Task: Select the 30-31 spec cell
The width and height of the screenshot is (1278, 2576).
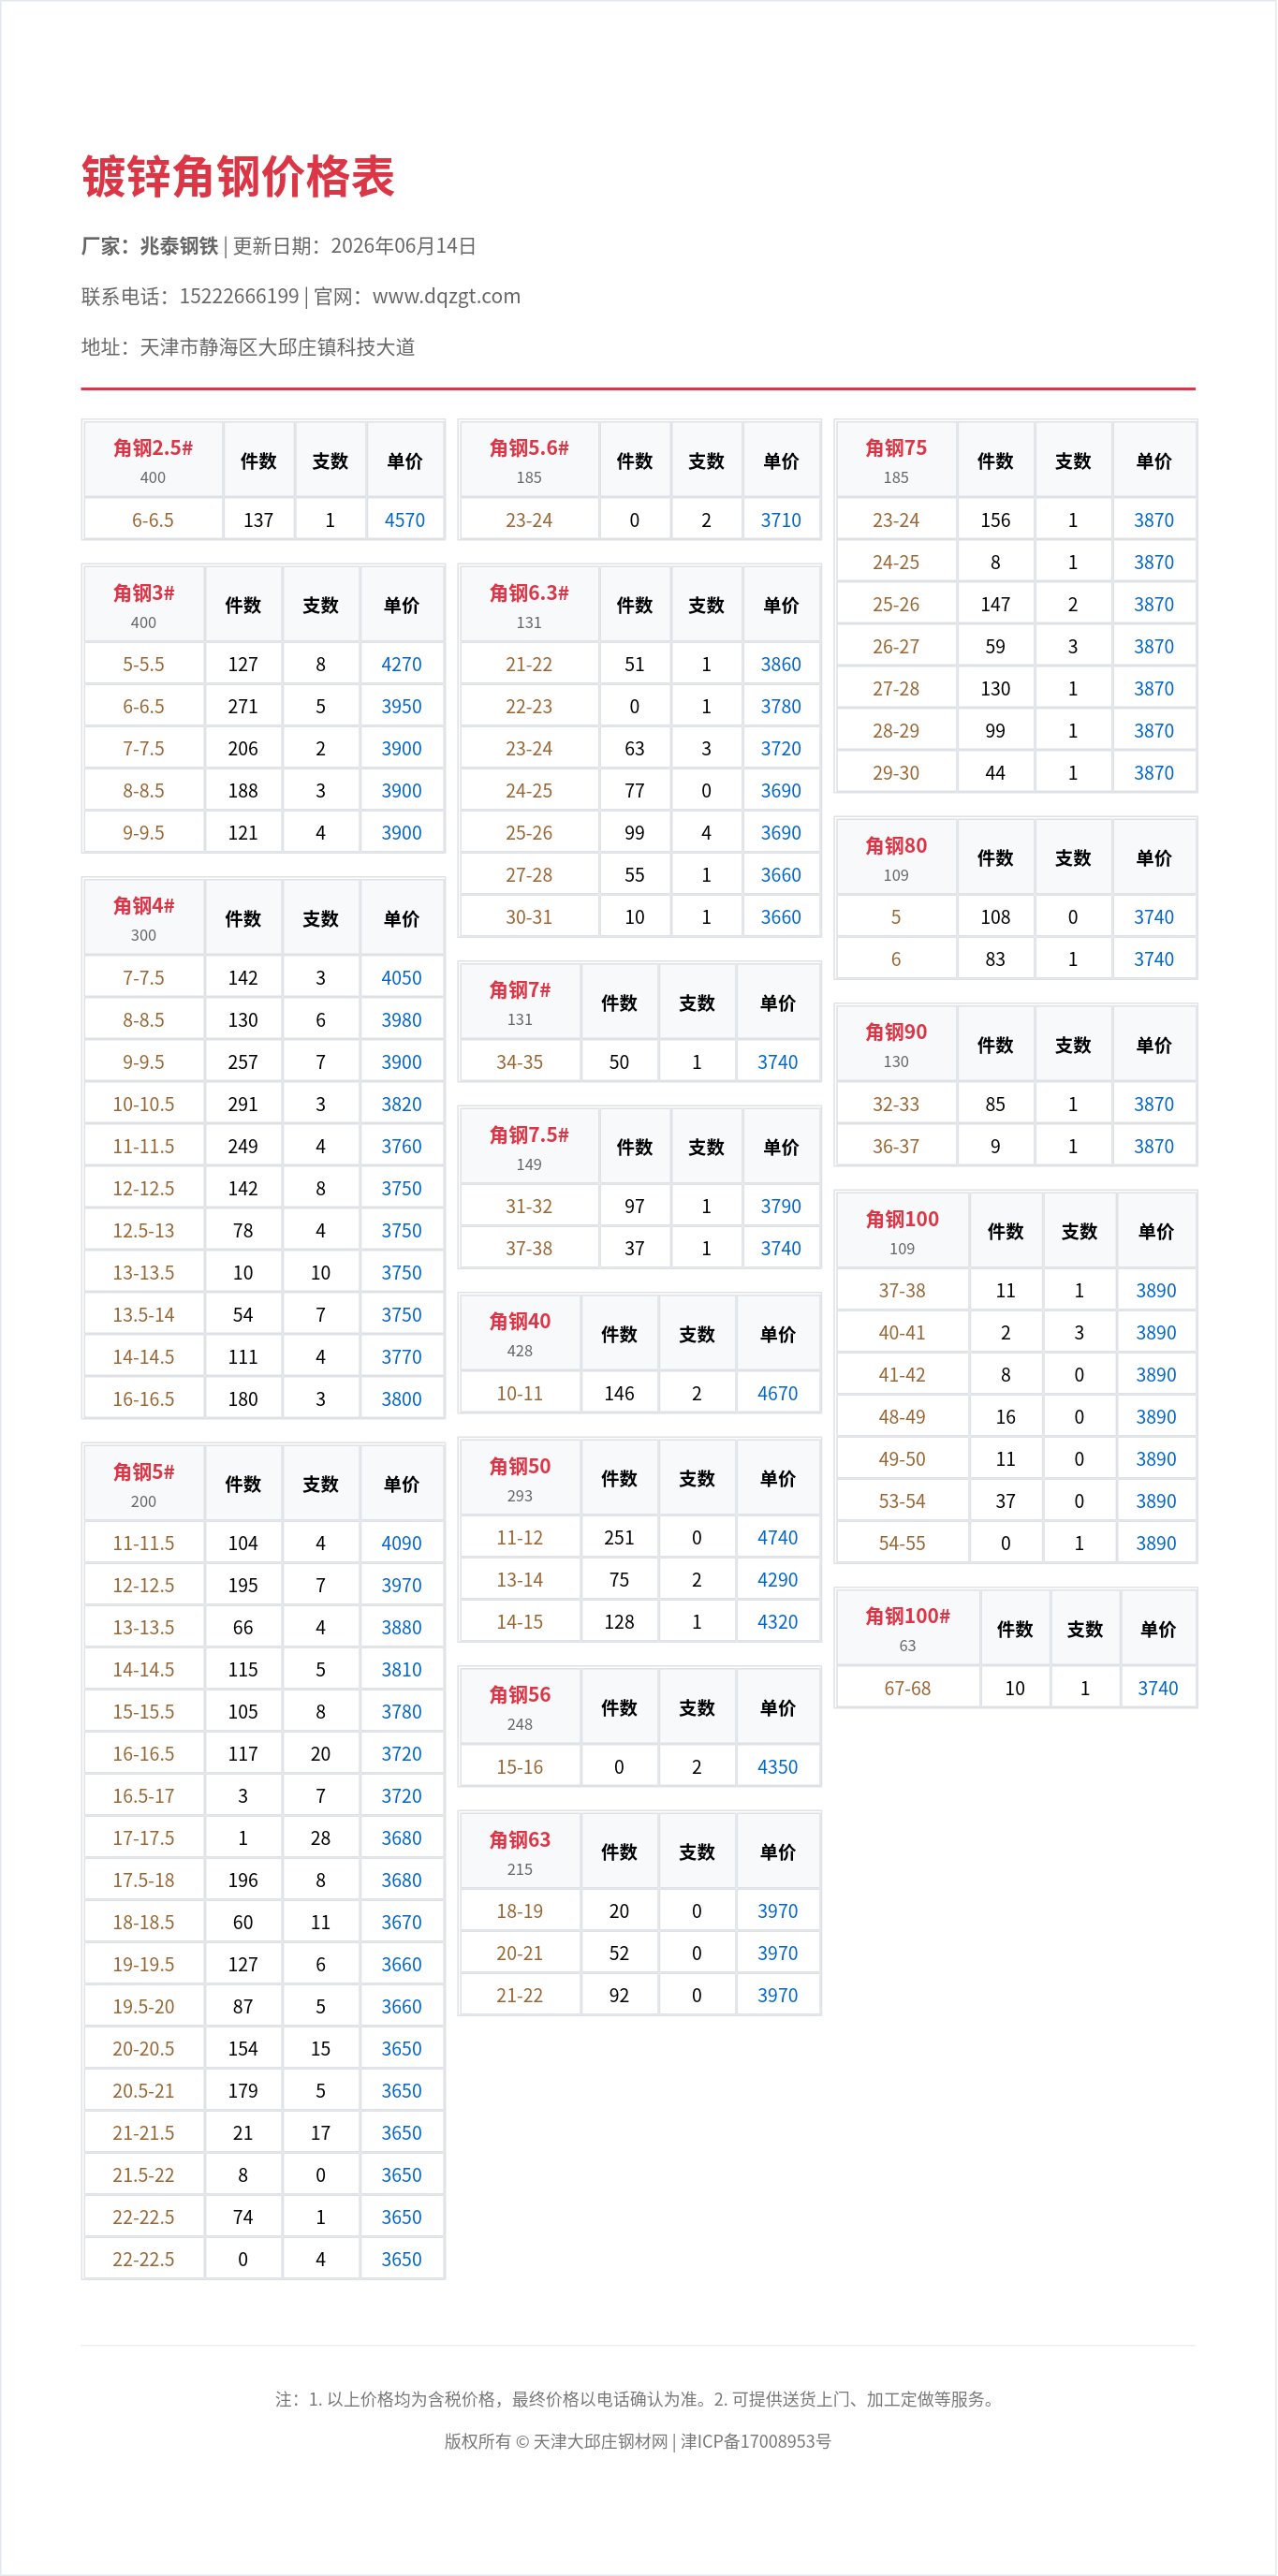Action: click(x=529, y=917)
